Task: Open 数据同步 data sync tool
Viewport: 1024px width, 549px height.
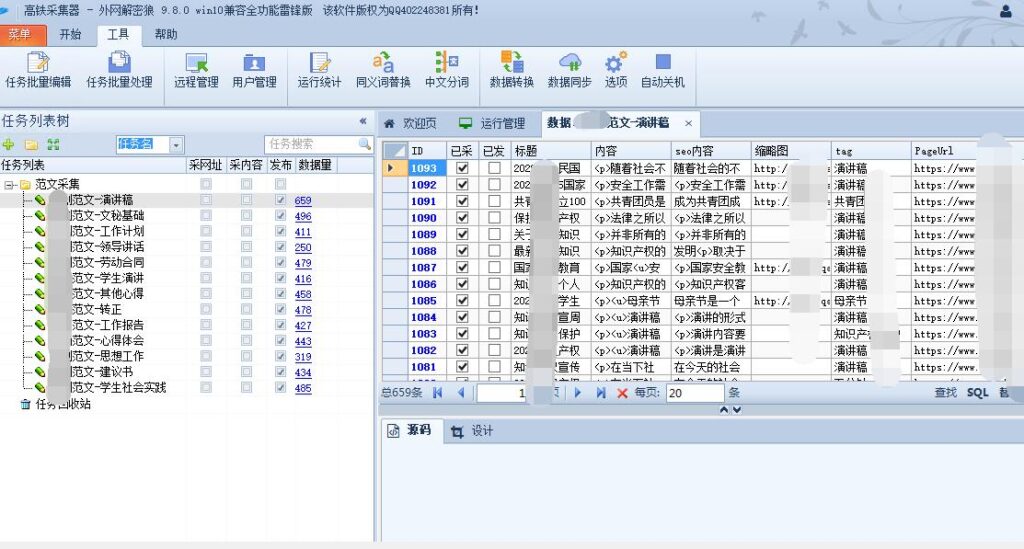Action: click(x=569, y=70)
